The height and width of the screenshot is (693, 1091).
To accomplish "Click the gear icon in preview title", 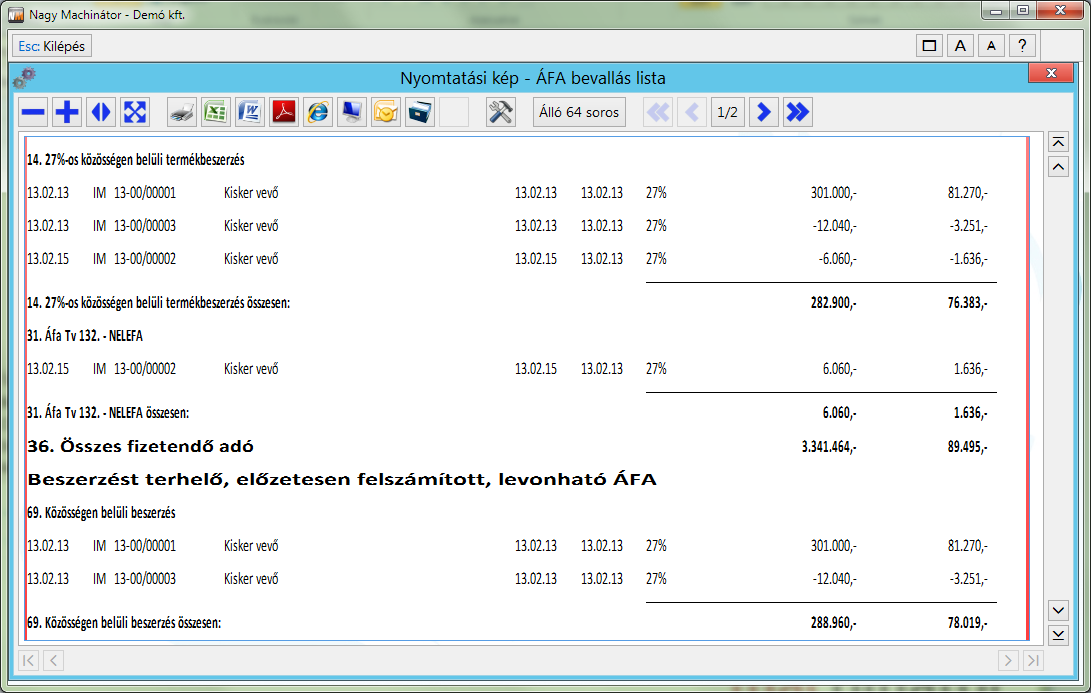I will click(x=24, y=78).
